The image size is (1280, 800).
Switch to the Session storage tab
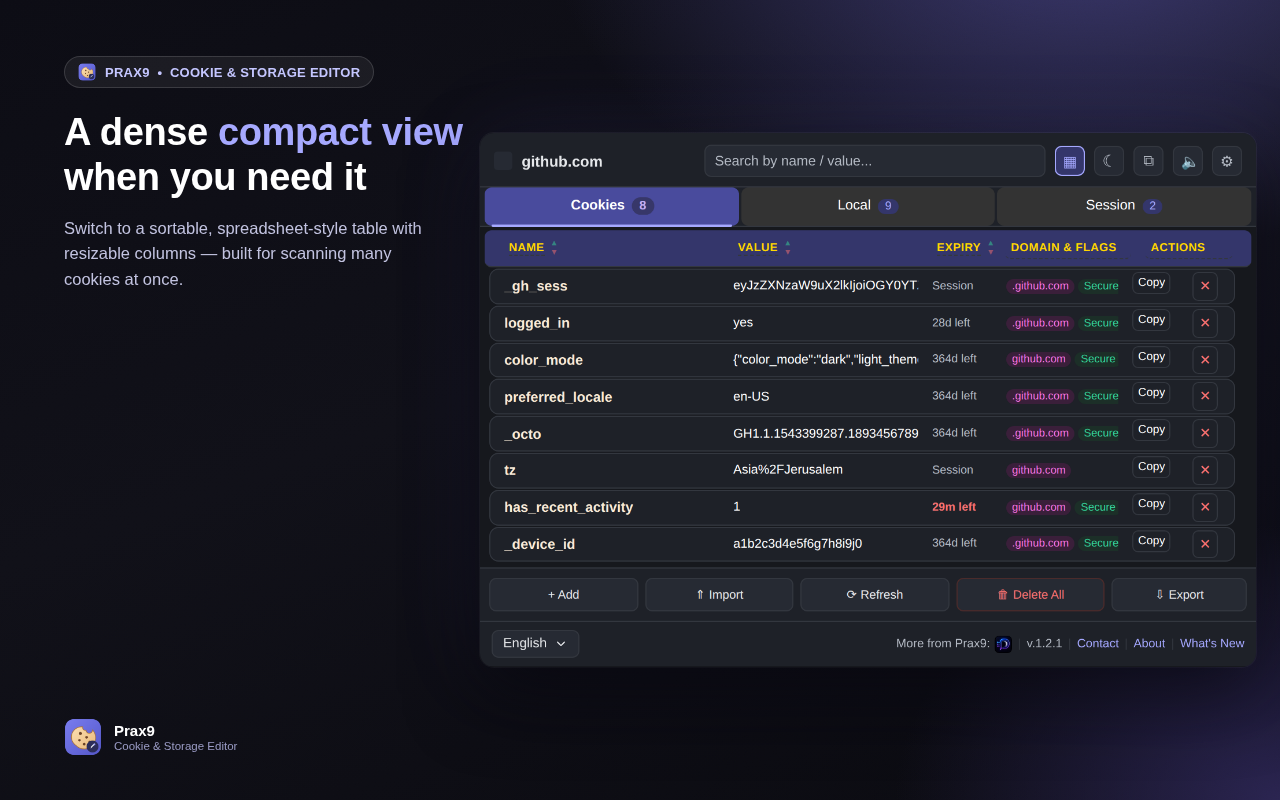(1124, 206)
